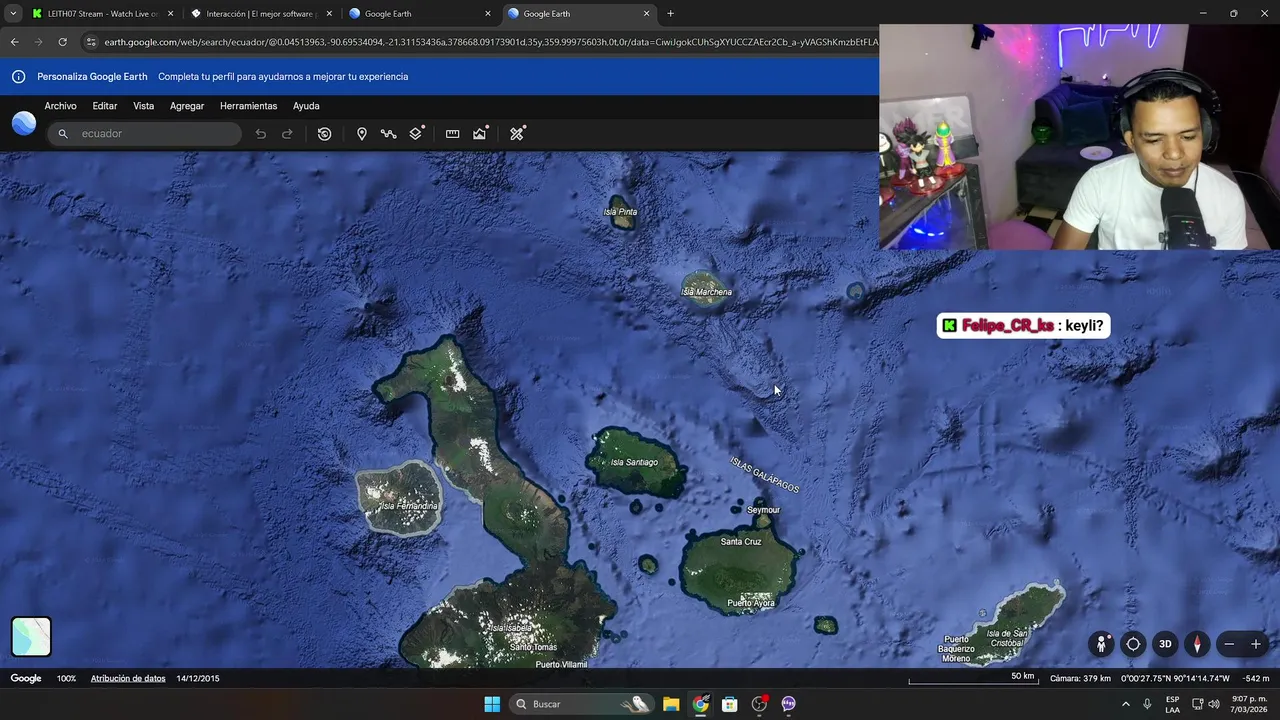Click the 100% loading indicator
This screenshot has width=1280, height=720.
(66, 679)
